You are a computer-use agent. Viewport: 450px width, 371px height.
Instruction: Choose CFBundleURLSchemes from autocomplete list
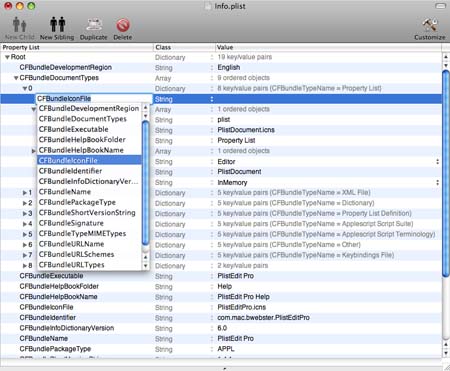pyautogui.click(x=89, y=254)
